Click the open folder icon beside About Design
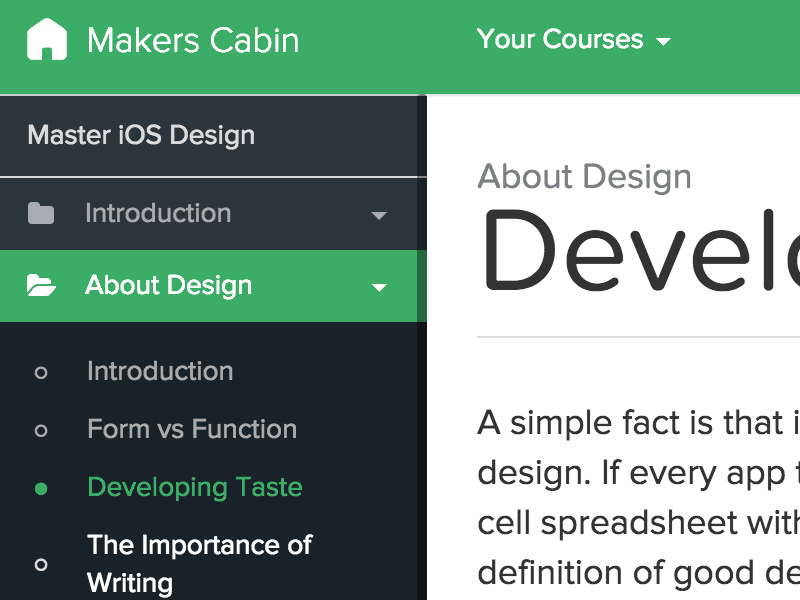This screenshot has height=600, width=800. point(39,285)
